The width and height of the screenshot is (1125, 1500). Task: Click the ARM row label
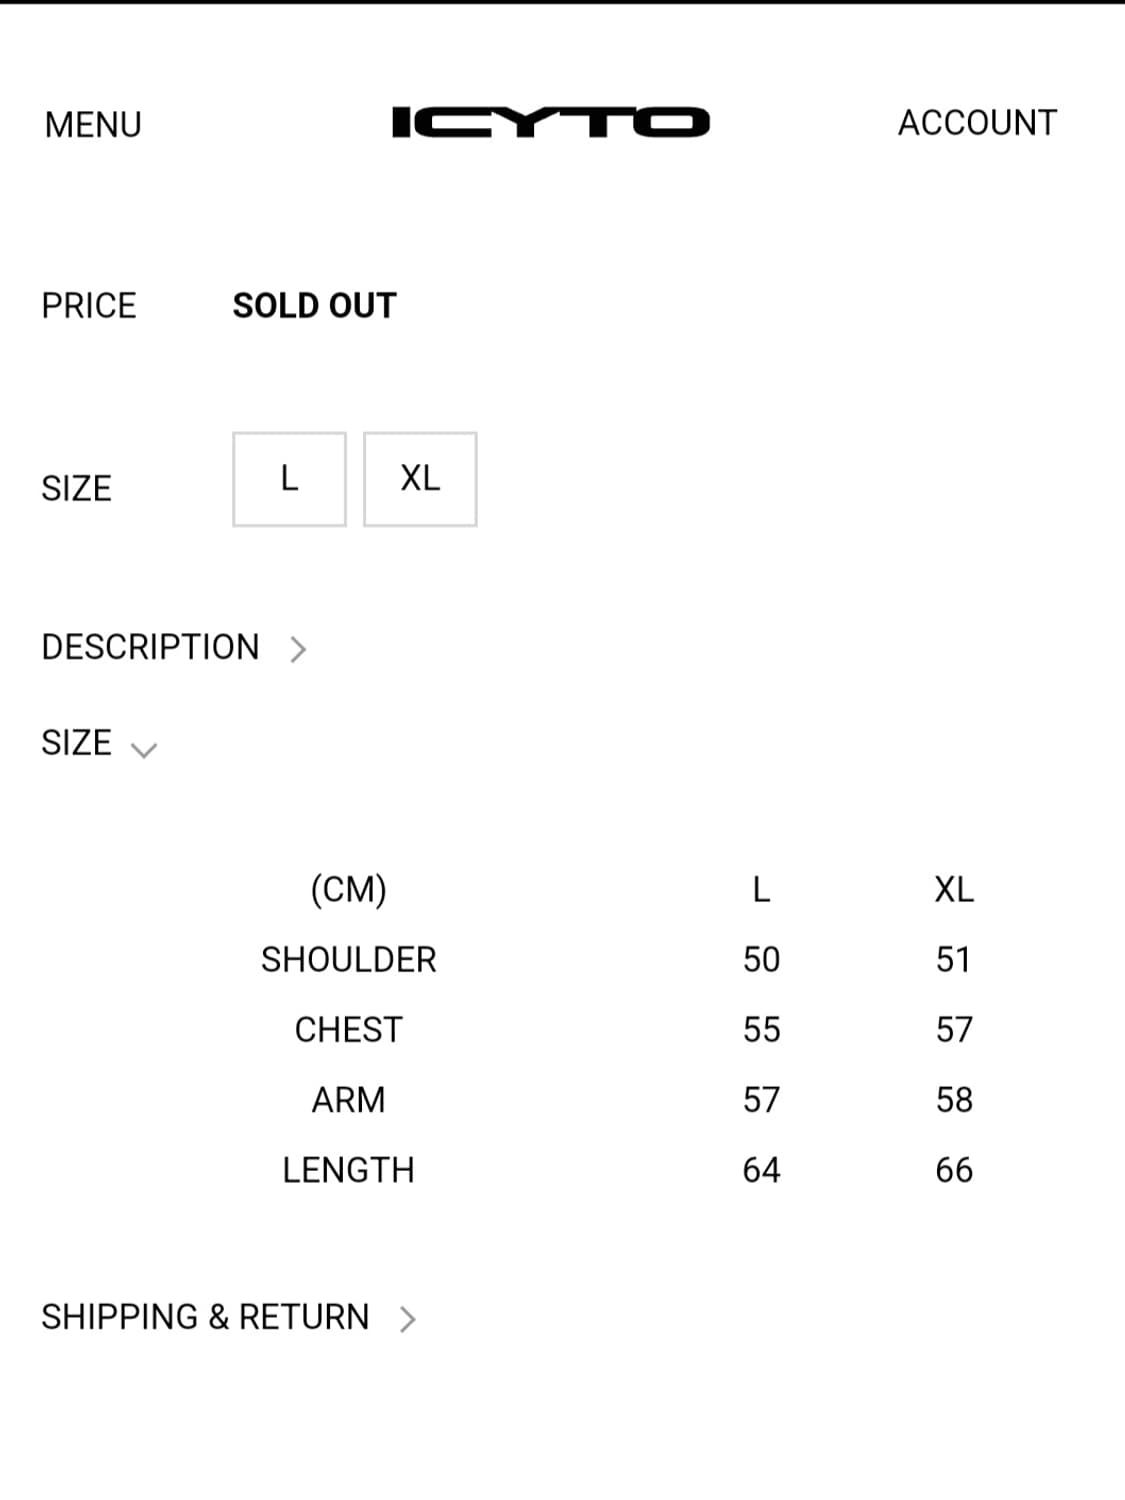click(x=349, y=1099)
